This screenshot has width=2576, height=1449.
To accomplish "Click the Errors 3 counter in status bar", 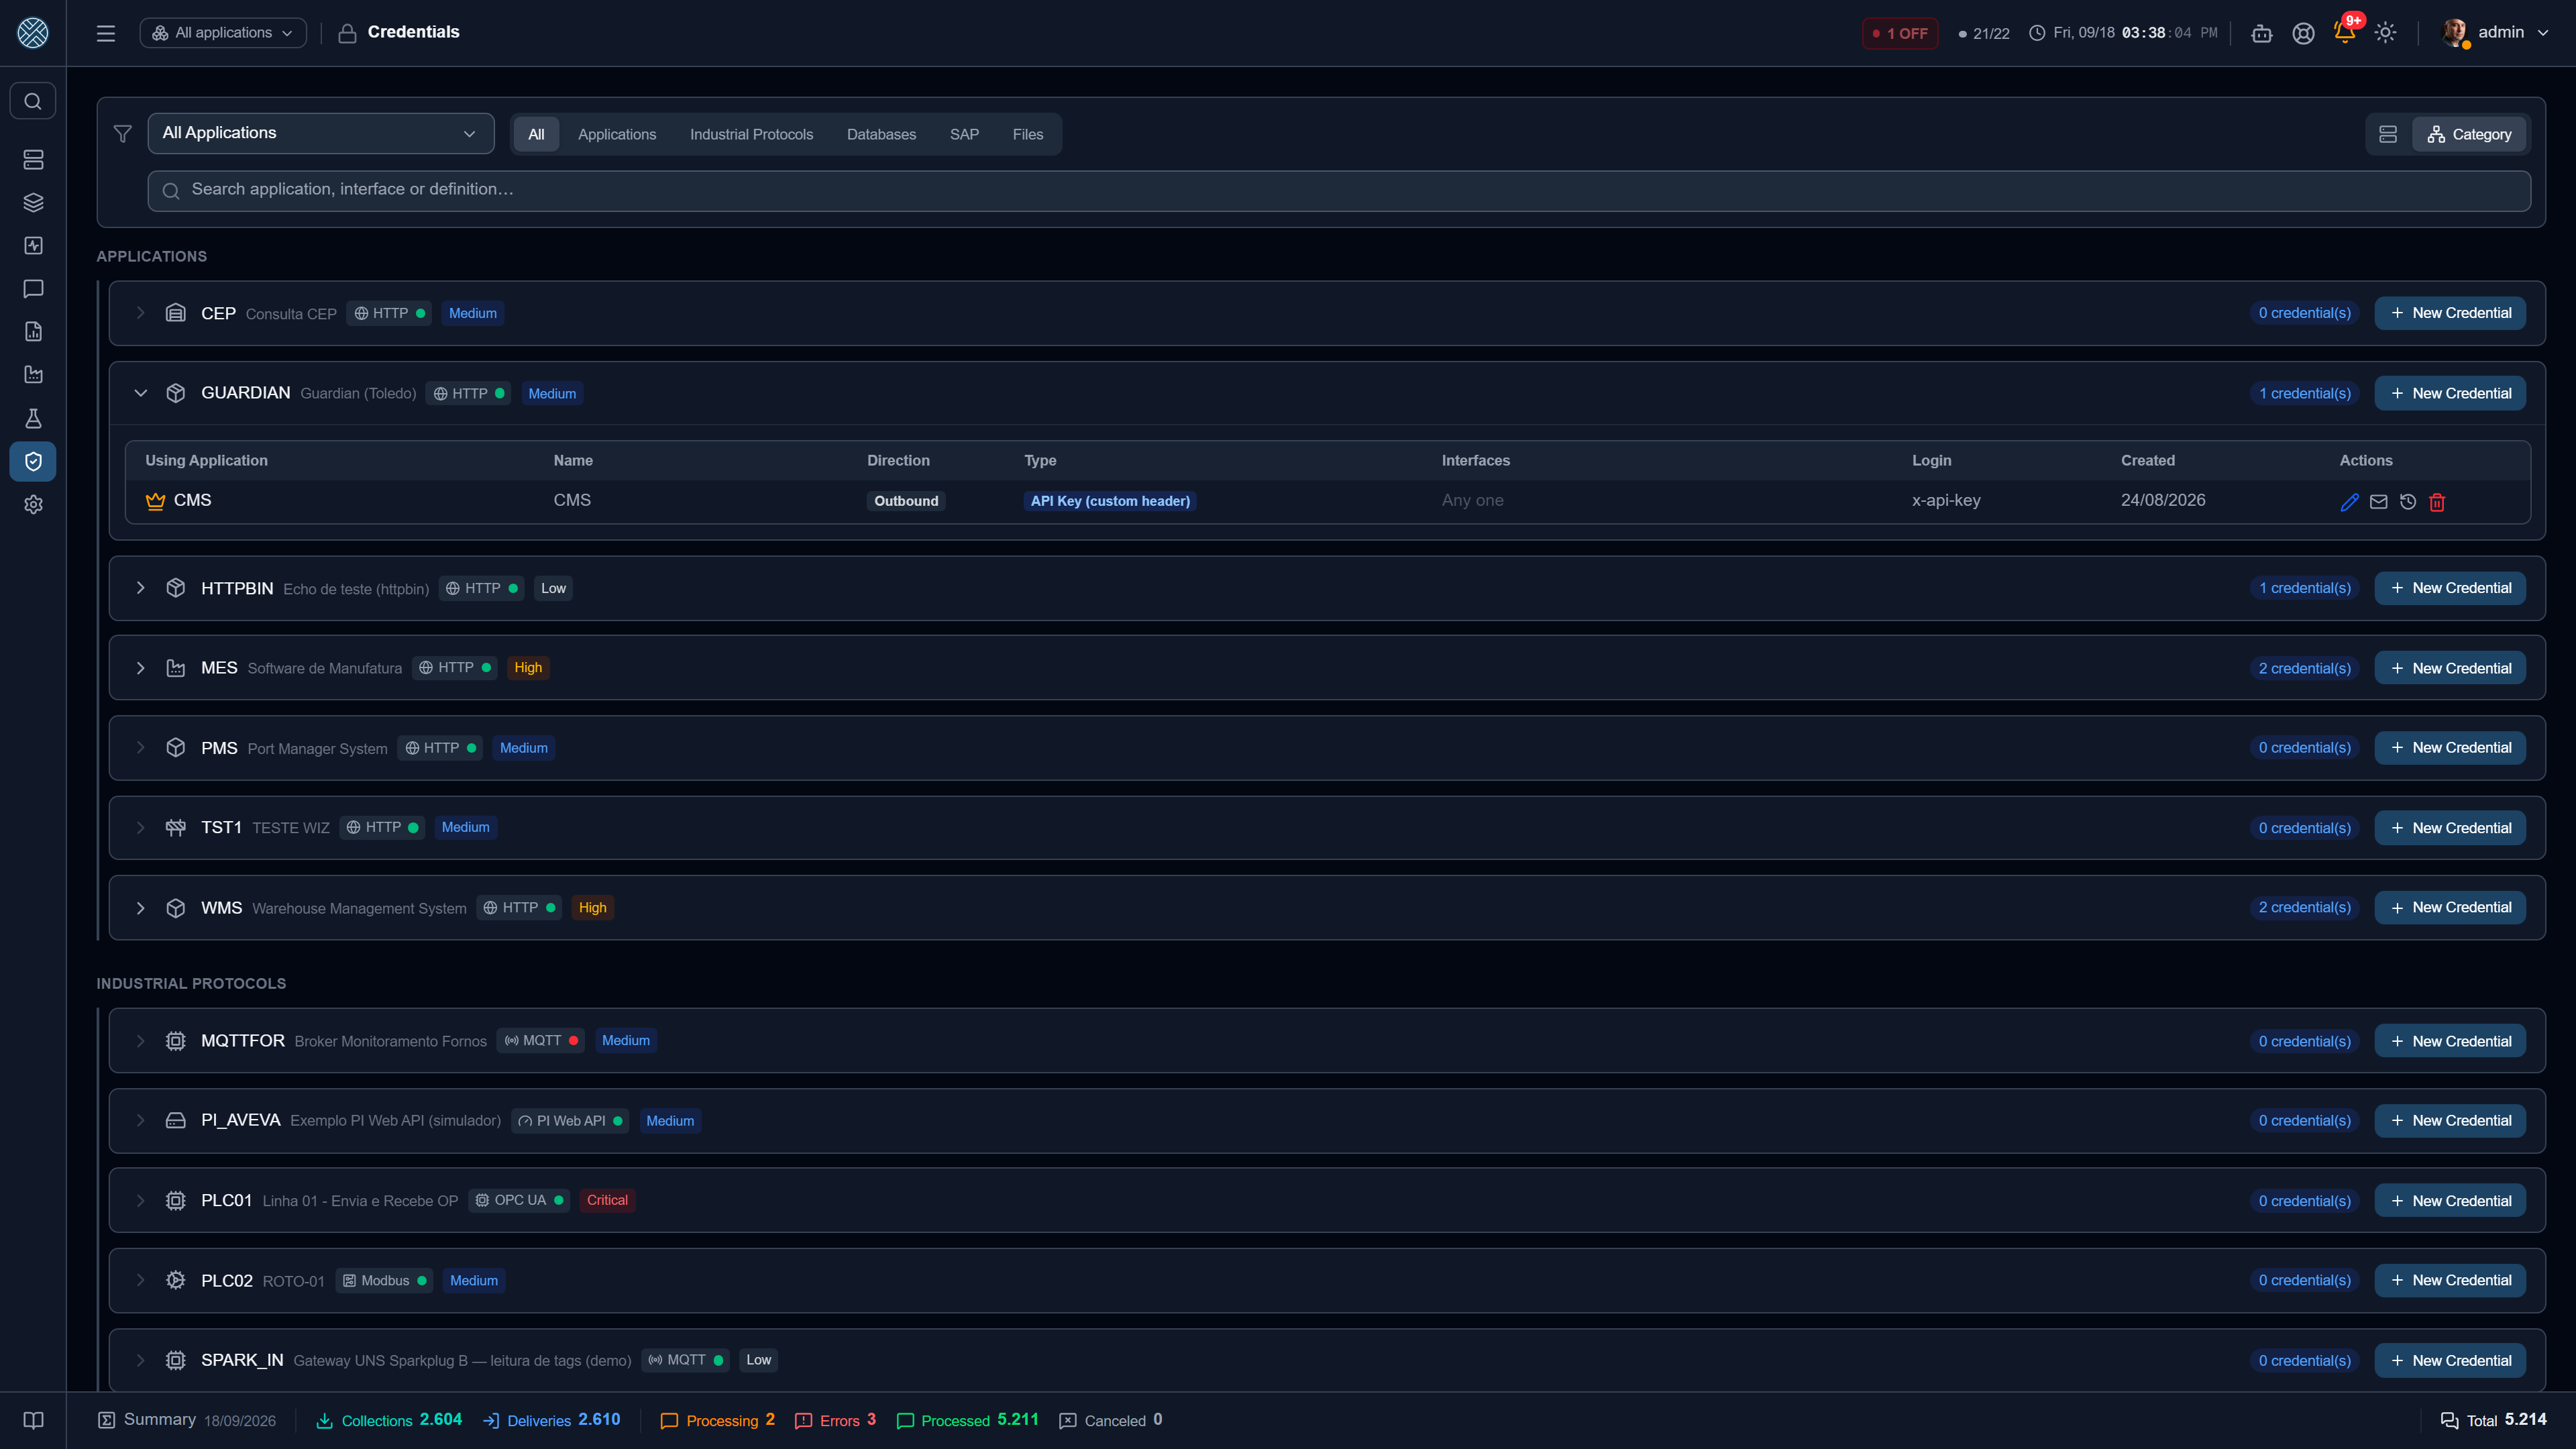I will point(835,1420).
